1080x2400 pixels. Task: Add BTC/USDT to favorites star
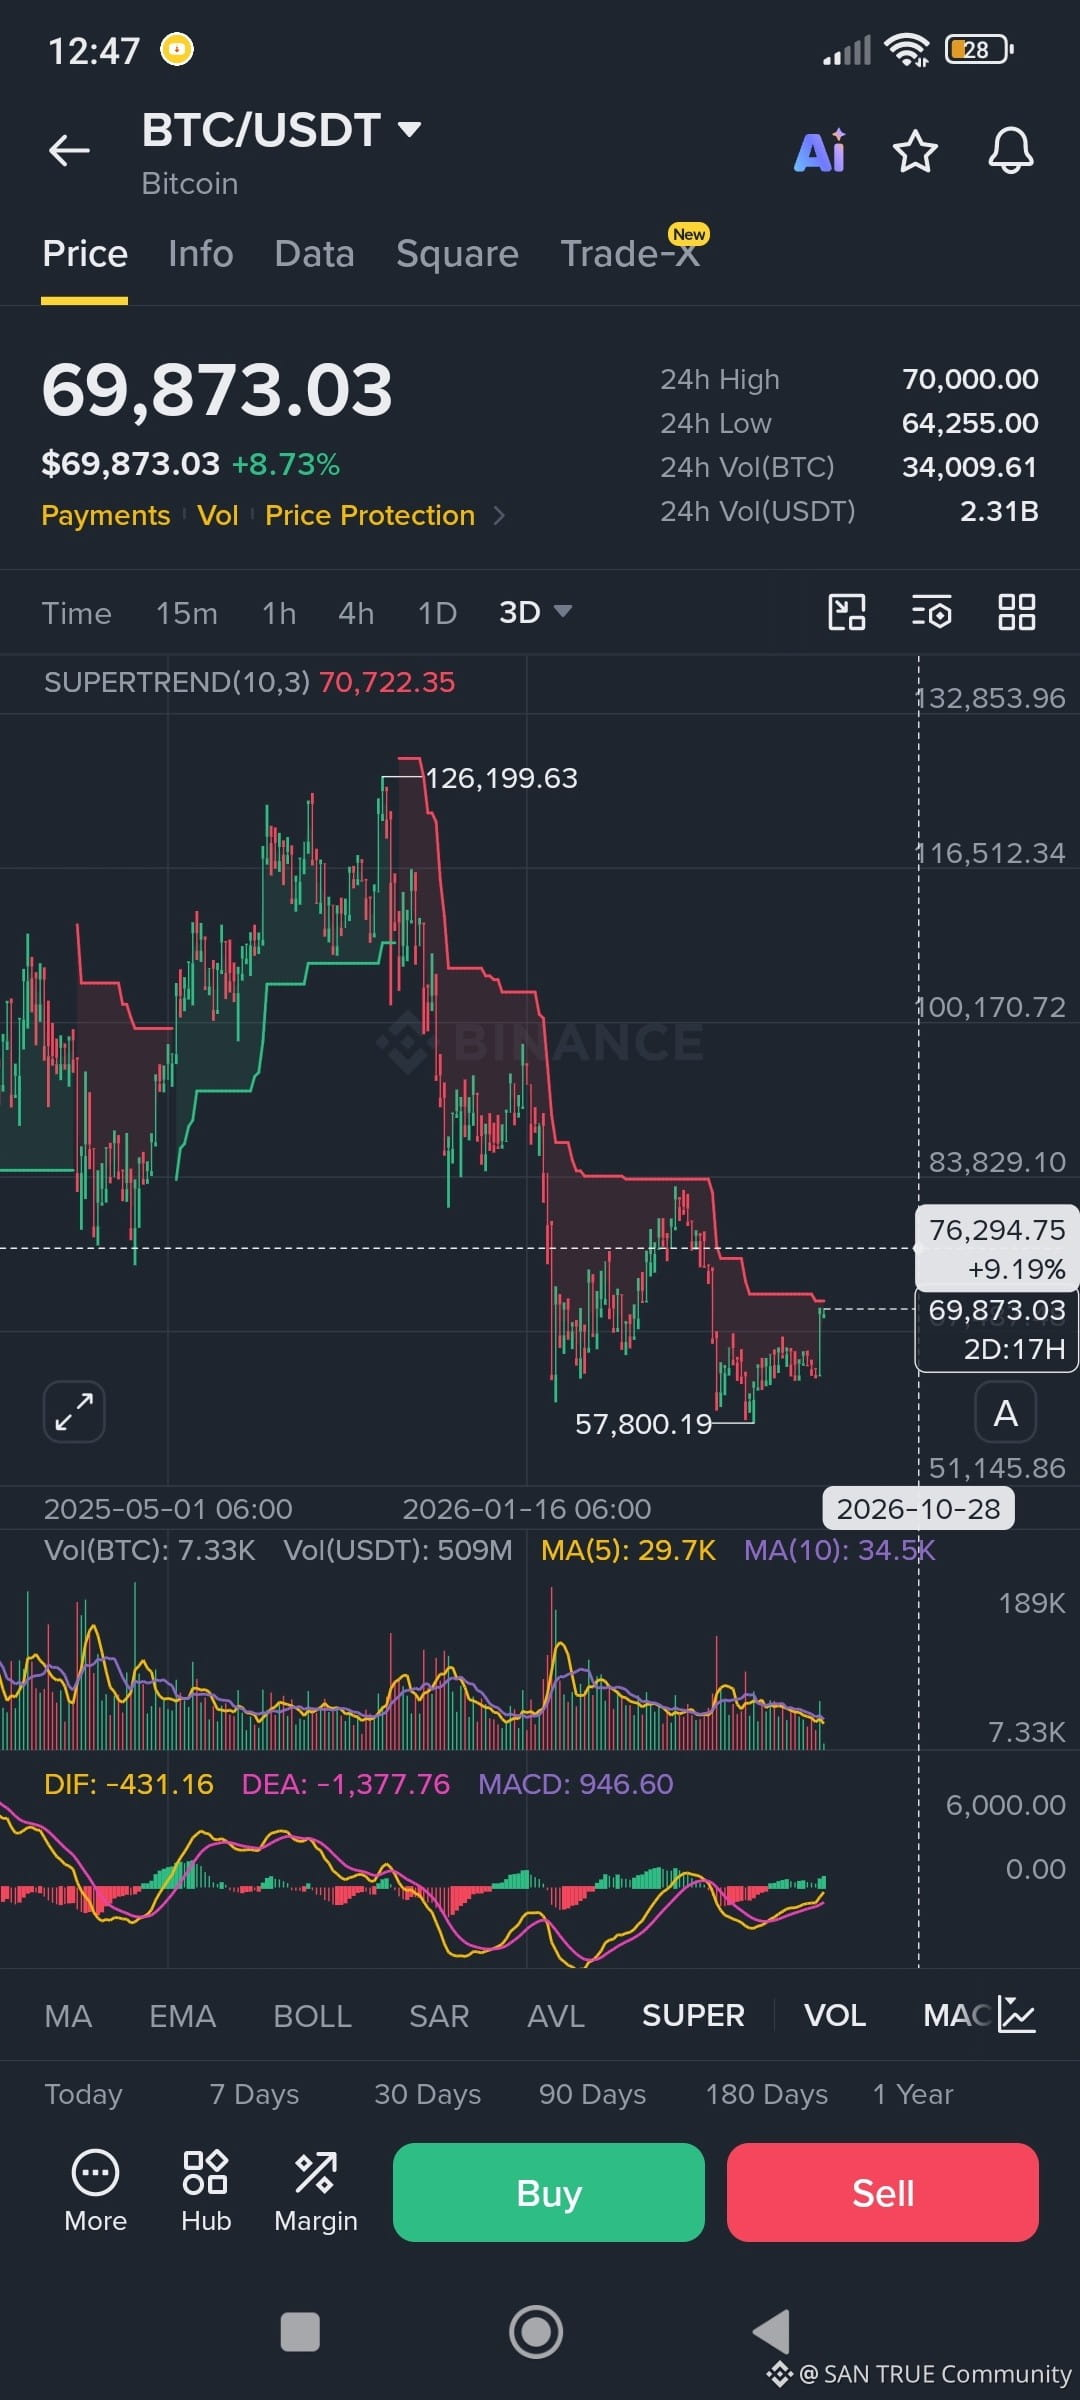click(x=915, y=152)
